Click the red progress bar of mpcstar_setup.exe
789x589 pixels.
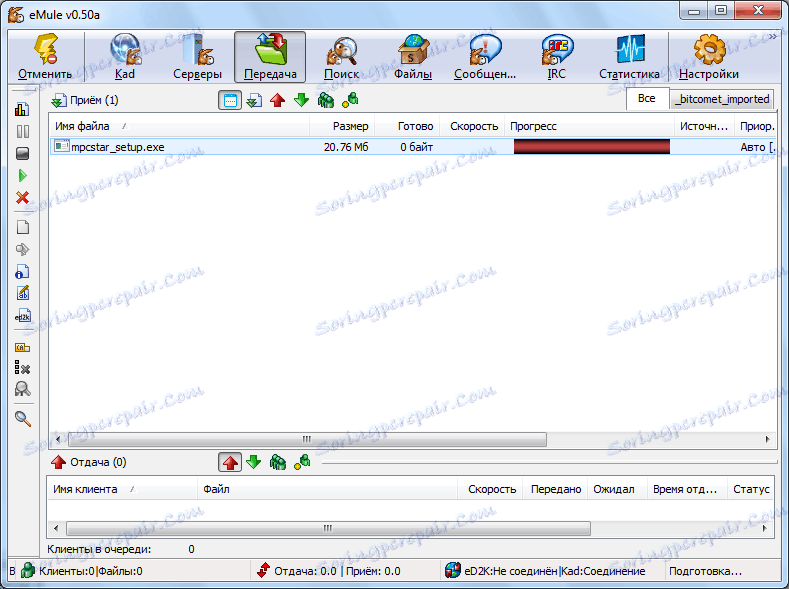coord(592,146)
